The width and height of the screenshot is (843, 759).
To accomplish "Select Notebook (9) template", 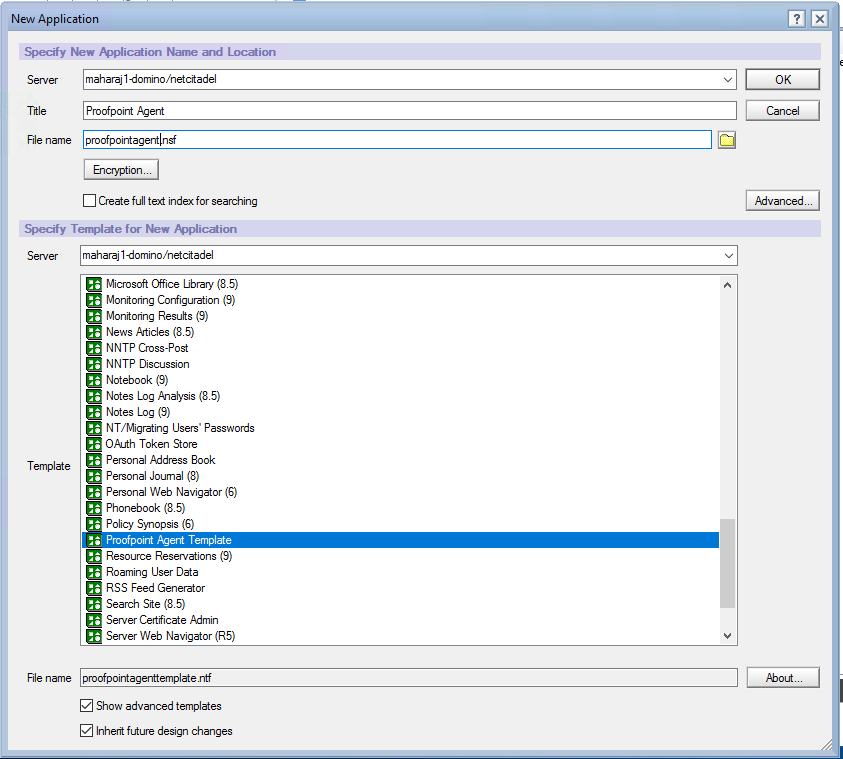I will (400, 380).
